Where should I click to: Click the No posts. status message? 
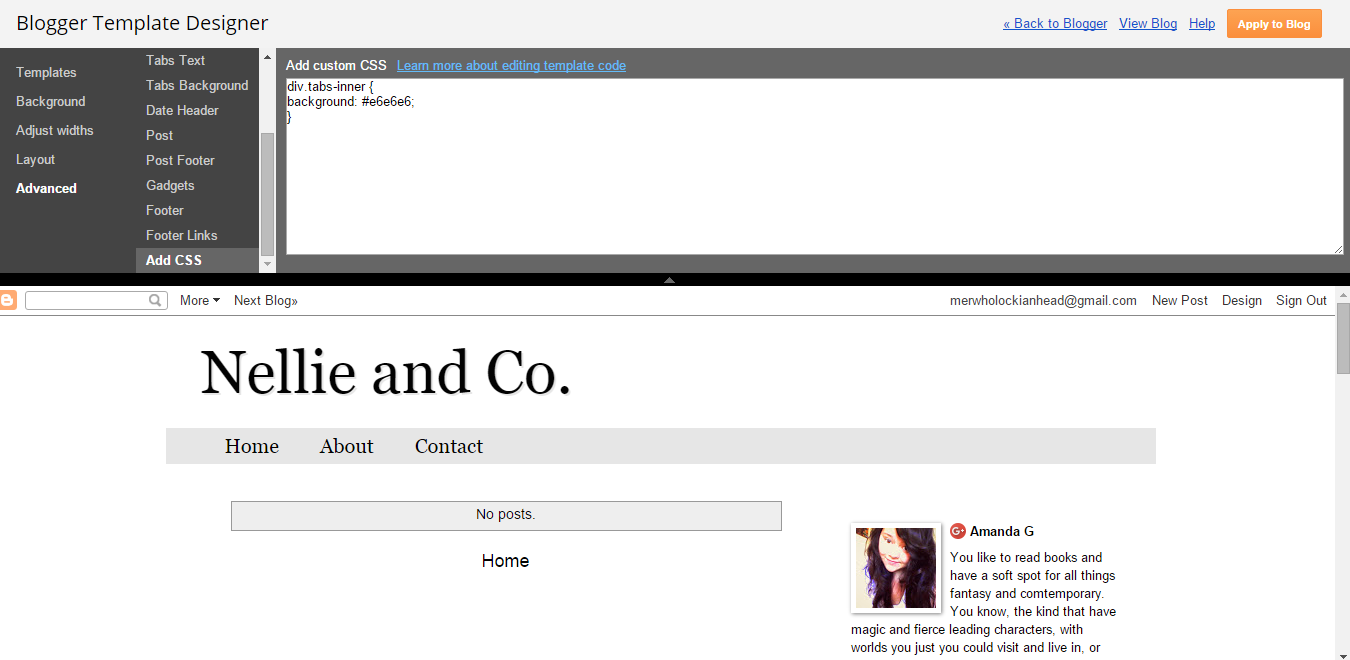[x=506, y=515]
